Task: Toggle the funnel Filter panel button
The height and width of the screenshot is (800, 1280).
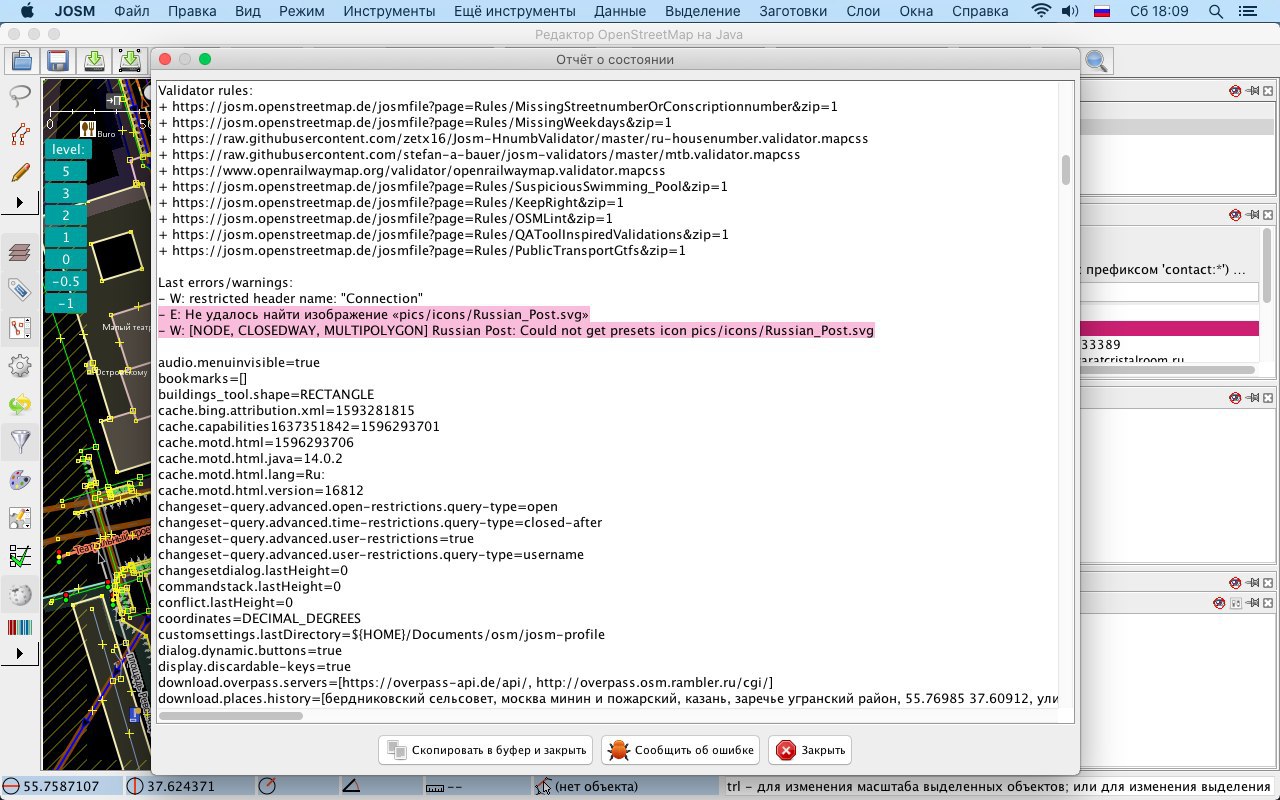Action: 20,441
